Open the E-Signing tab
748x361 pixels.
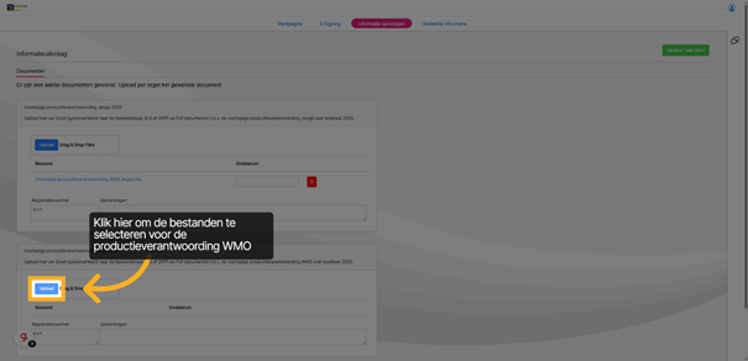[330, 24]
